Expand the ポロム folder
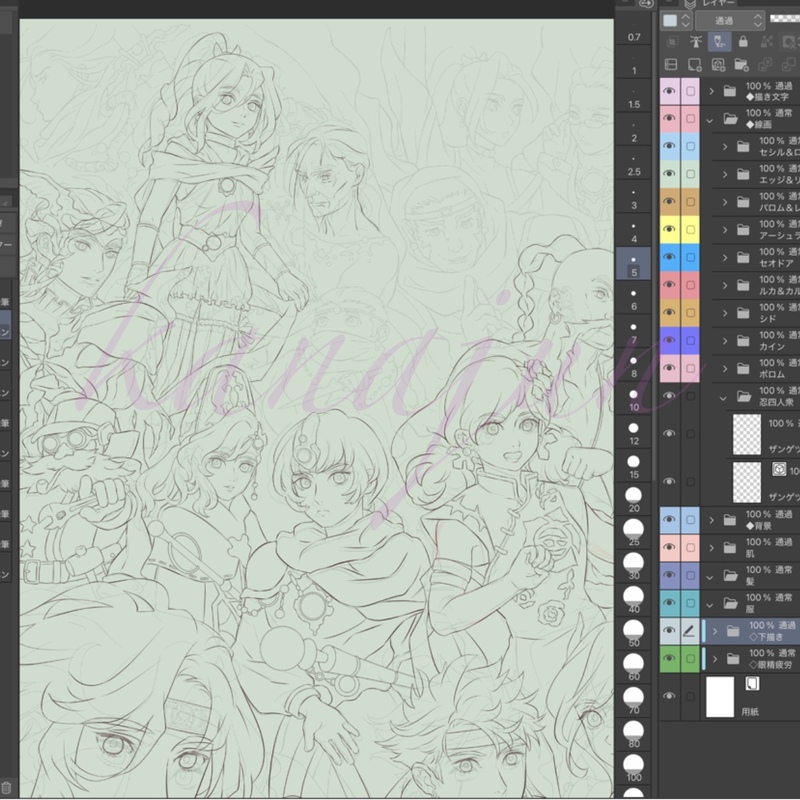 tap(724, 368)
